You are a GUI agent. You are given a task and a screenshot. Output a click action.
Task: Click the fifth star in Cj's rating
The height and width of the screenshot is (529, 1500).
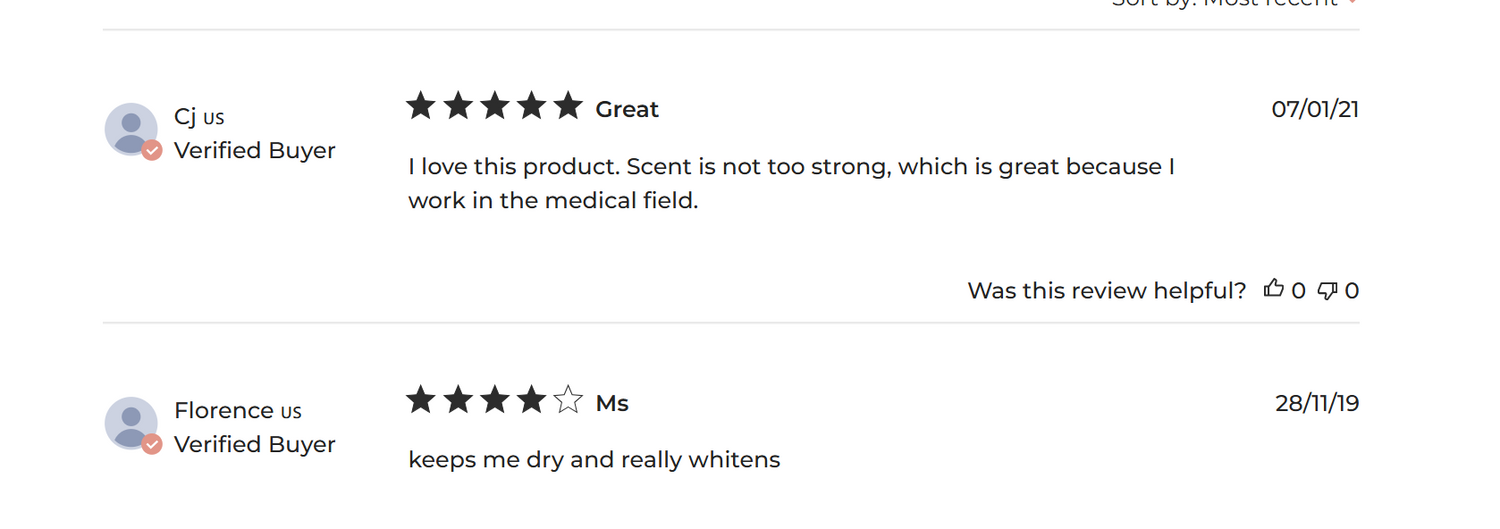568,106
